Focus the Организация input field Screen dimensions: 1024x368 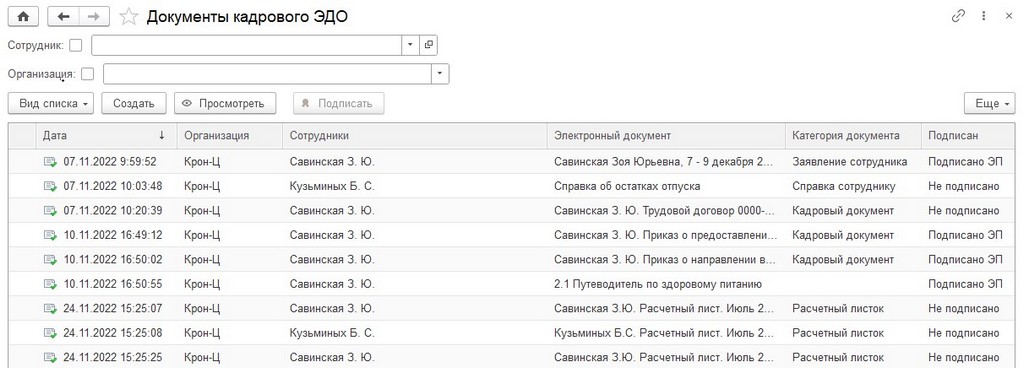[x=267, y=74]
